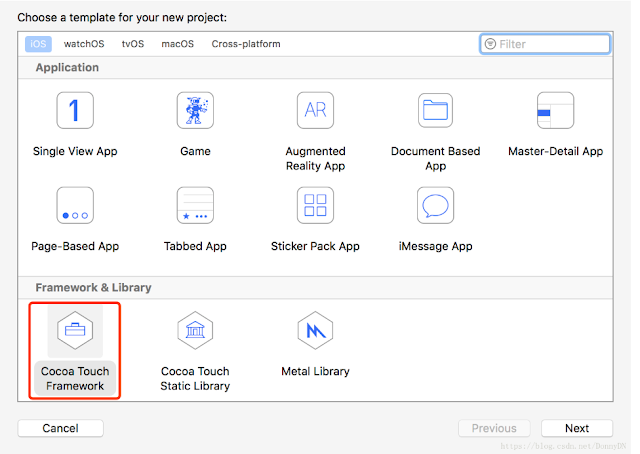640x454 pixels.
Task: Click the Sticker Pack App label
Action: (316, 246)
